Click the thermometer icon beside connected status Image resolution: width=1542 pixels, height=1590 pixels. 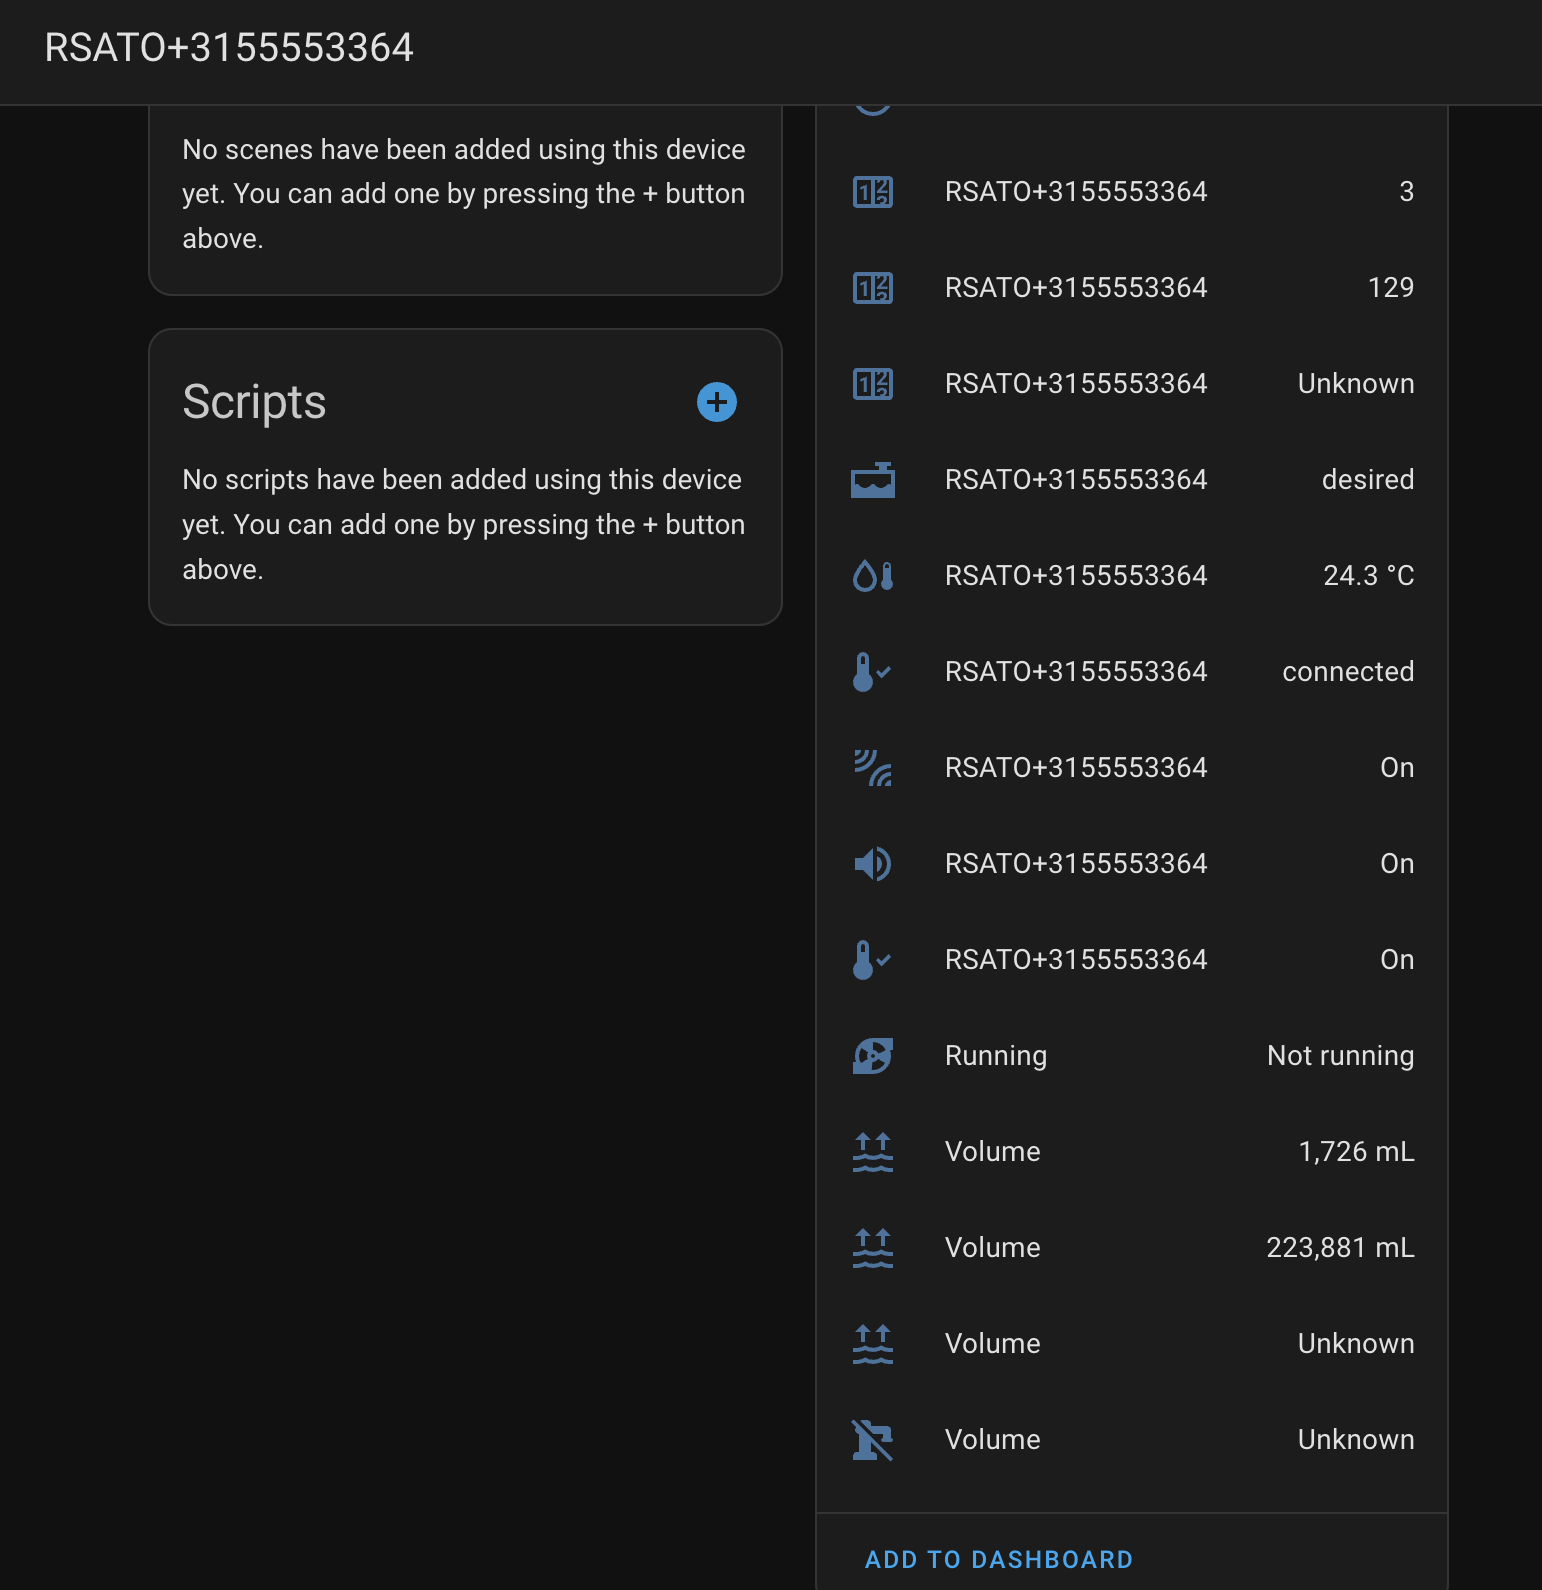(x=872, y=672)
